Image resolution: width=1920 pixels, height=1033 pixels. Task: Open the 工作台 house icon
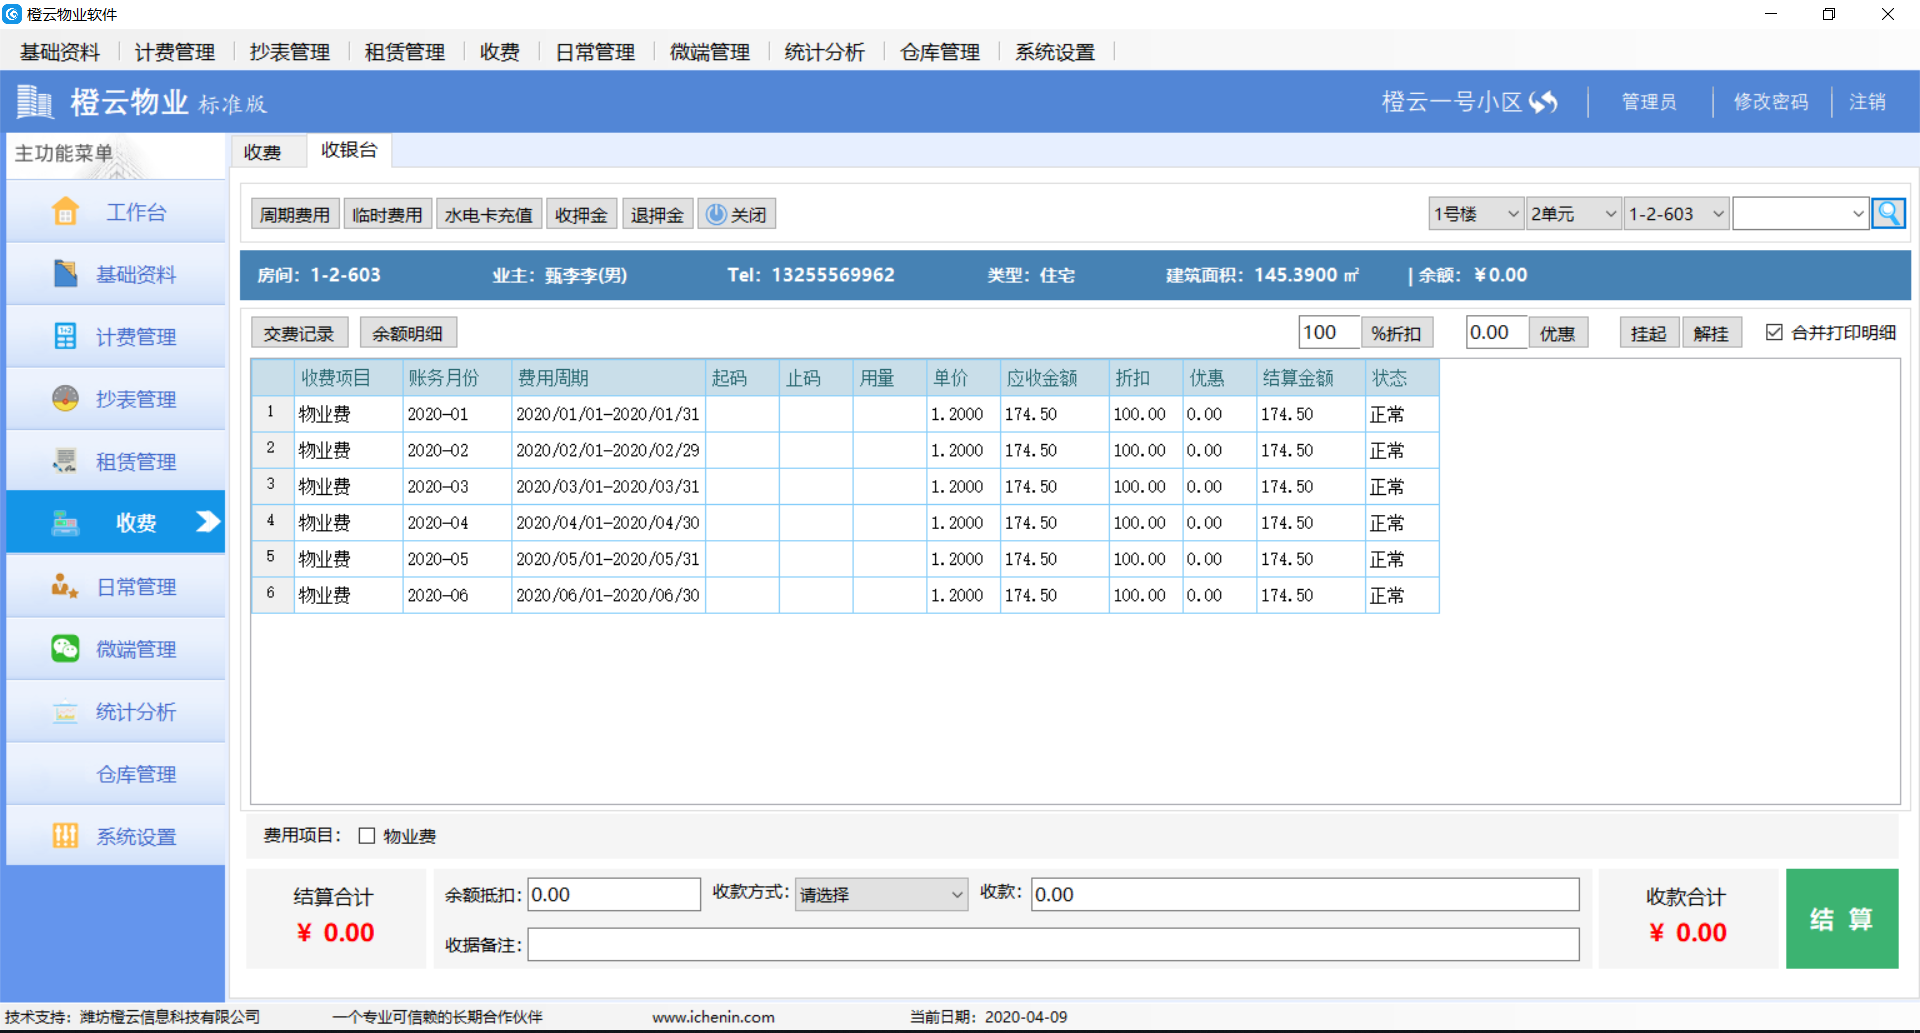coord(65,211)
